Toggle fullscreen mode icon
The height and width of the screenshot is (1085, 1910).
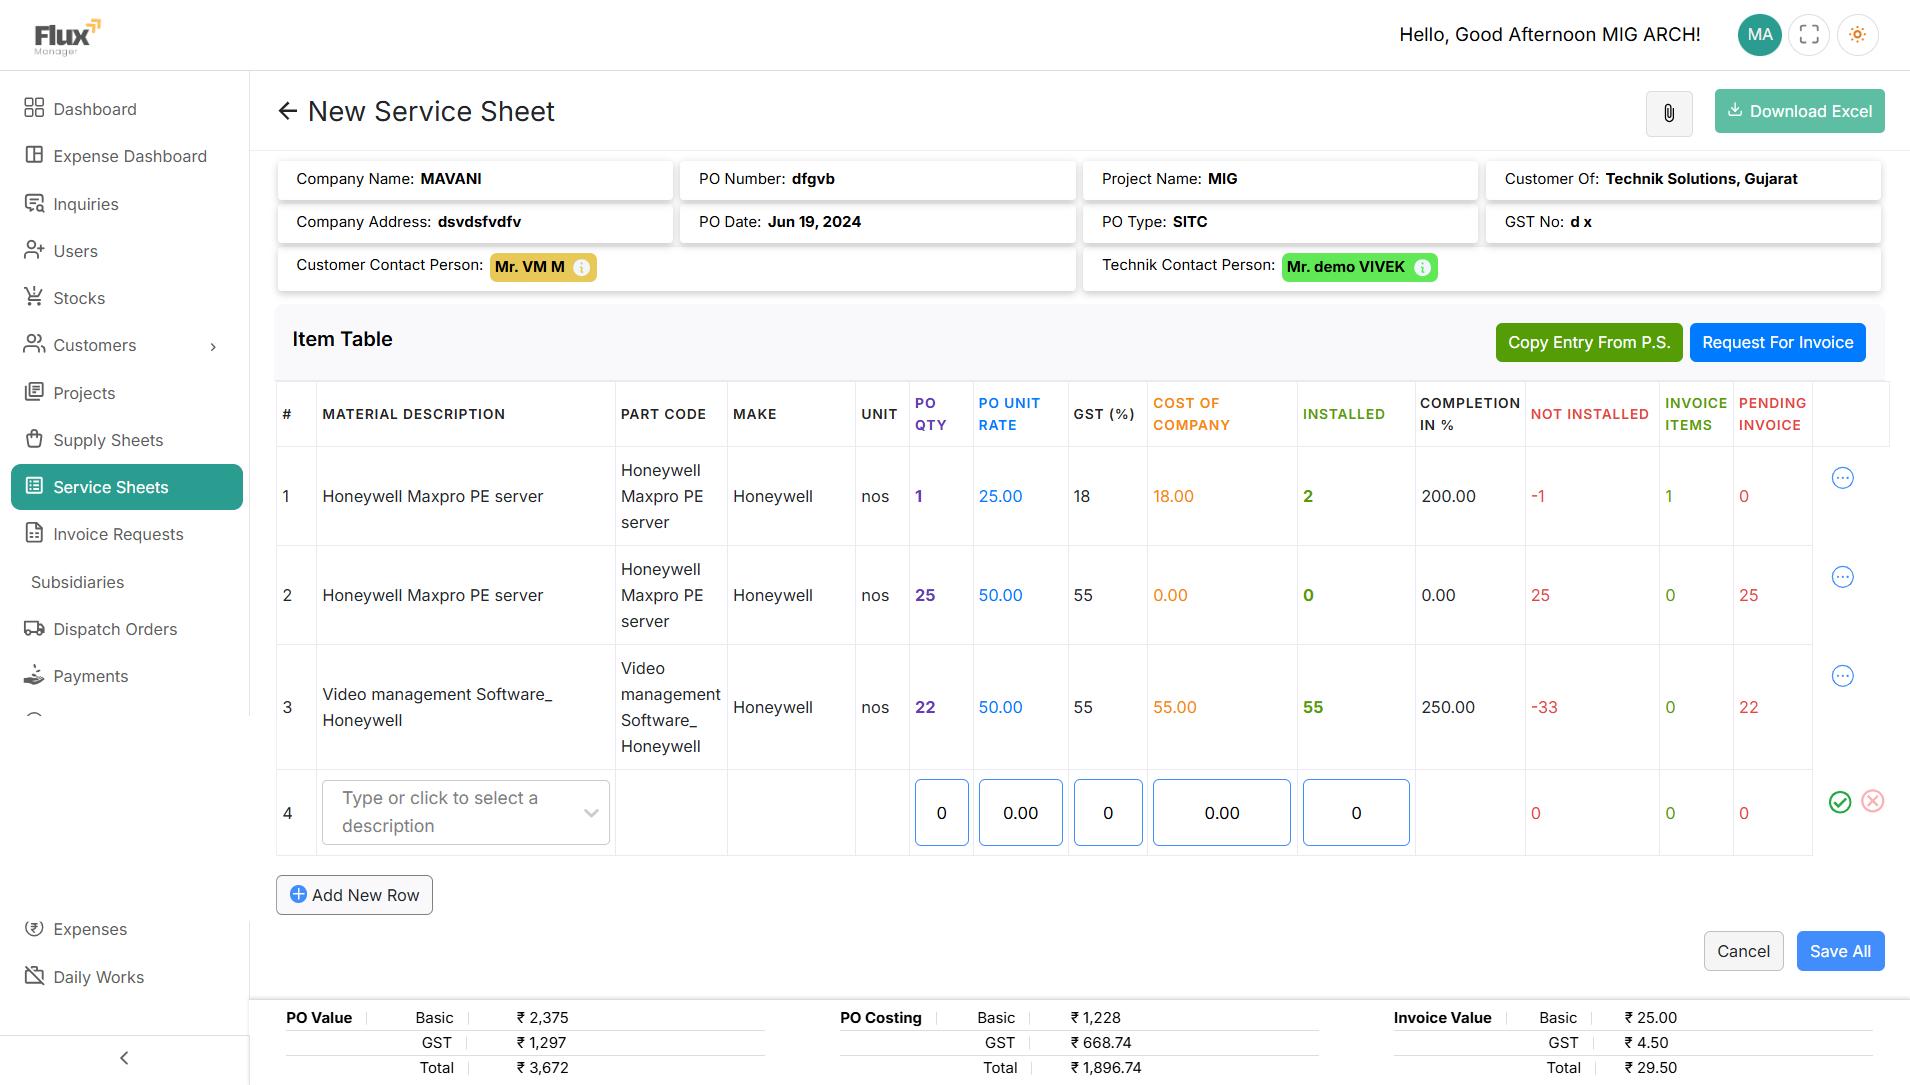tap(1809, 35)
